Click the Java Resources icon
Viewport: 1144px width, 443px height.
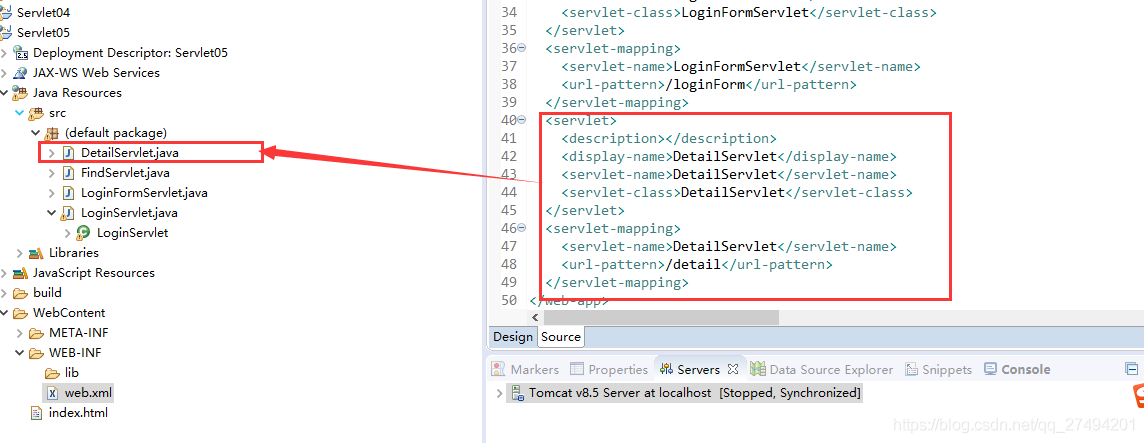21,93
